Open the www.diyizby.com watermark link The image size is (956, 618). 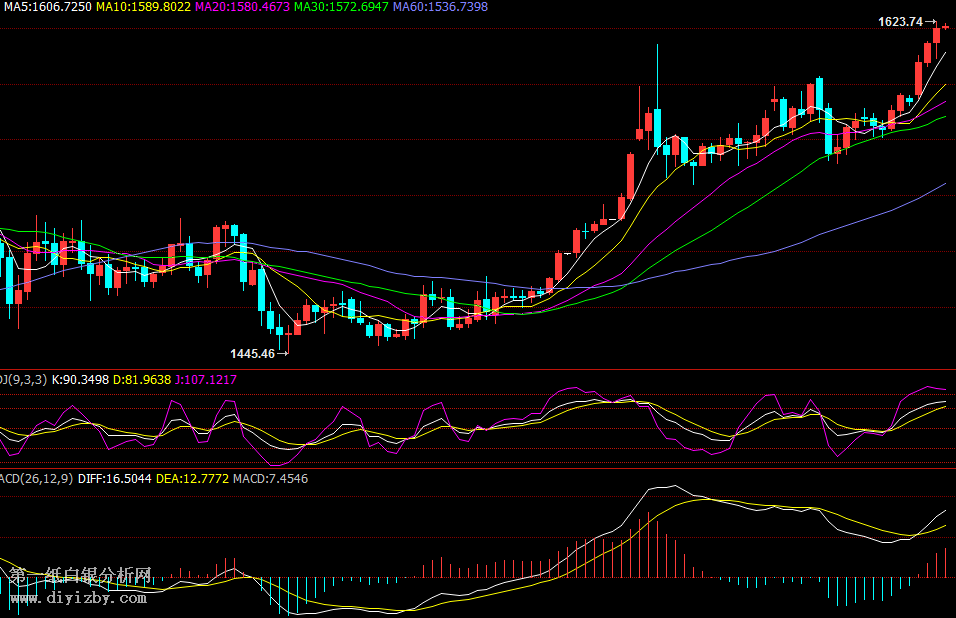tap(78, 599)
